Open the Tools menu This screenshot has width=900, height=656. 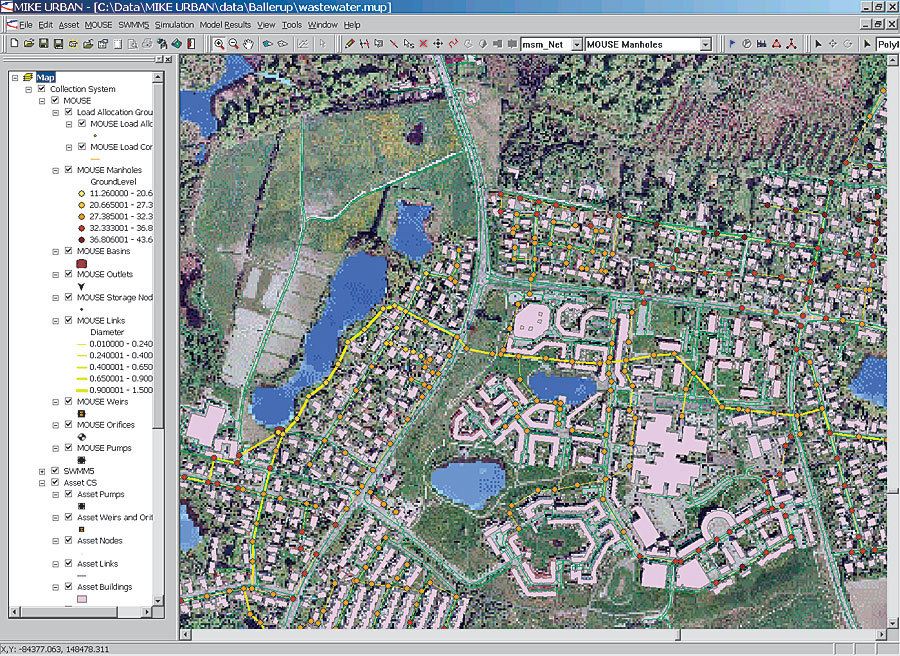[292, 25]
